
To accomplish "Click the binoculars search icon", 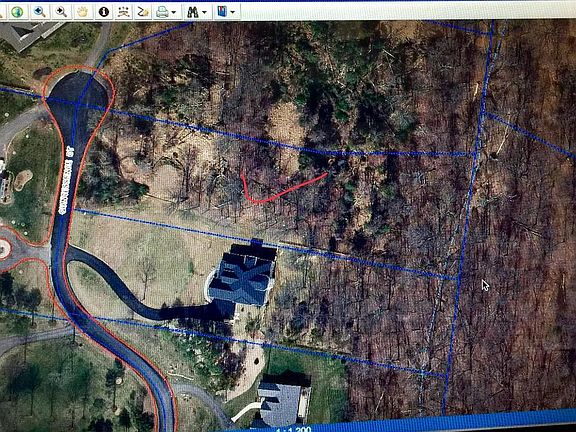I will point(192,12).
